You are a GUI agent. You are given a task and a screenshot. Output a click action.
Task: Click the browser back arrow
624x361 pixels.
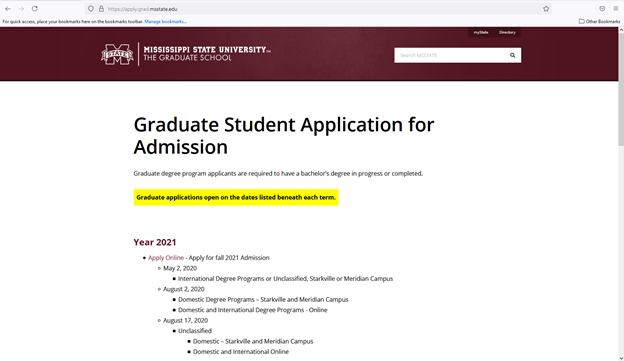tap(8, 9)
